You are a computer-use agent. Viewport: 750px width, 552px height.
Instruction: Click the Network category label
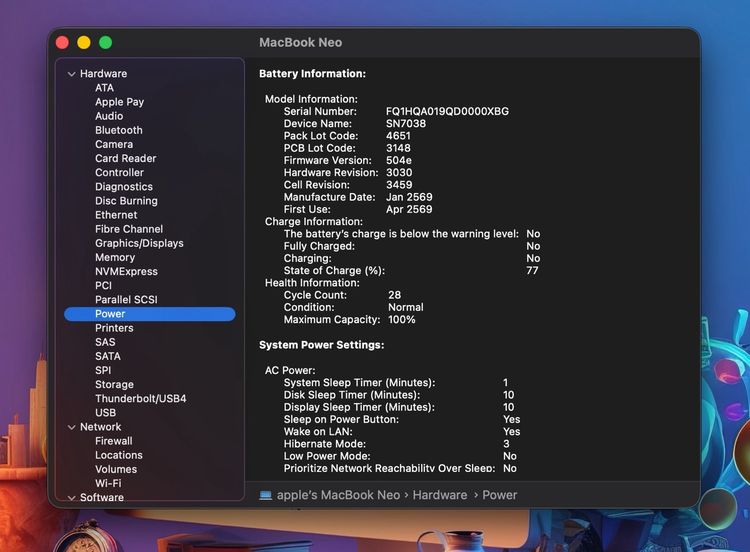pyautogui.click(x=100, y=427)
